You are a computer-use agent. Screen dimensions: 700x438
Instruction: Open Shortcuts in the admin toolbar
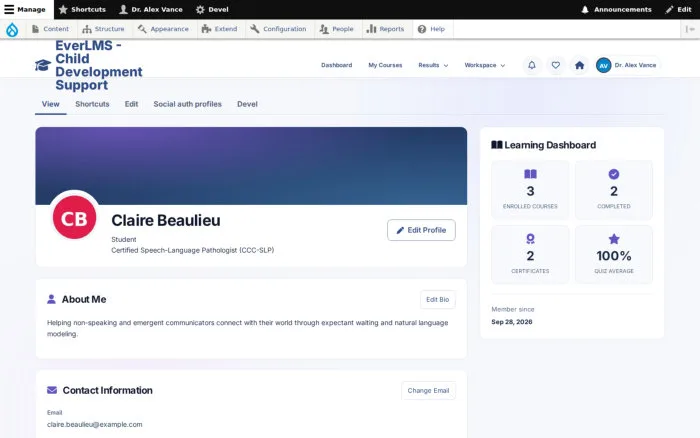click(x=82, y=9)
